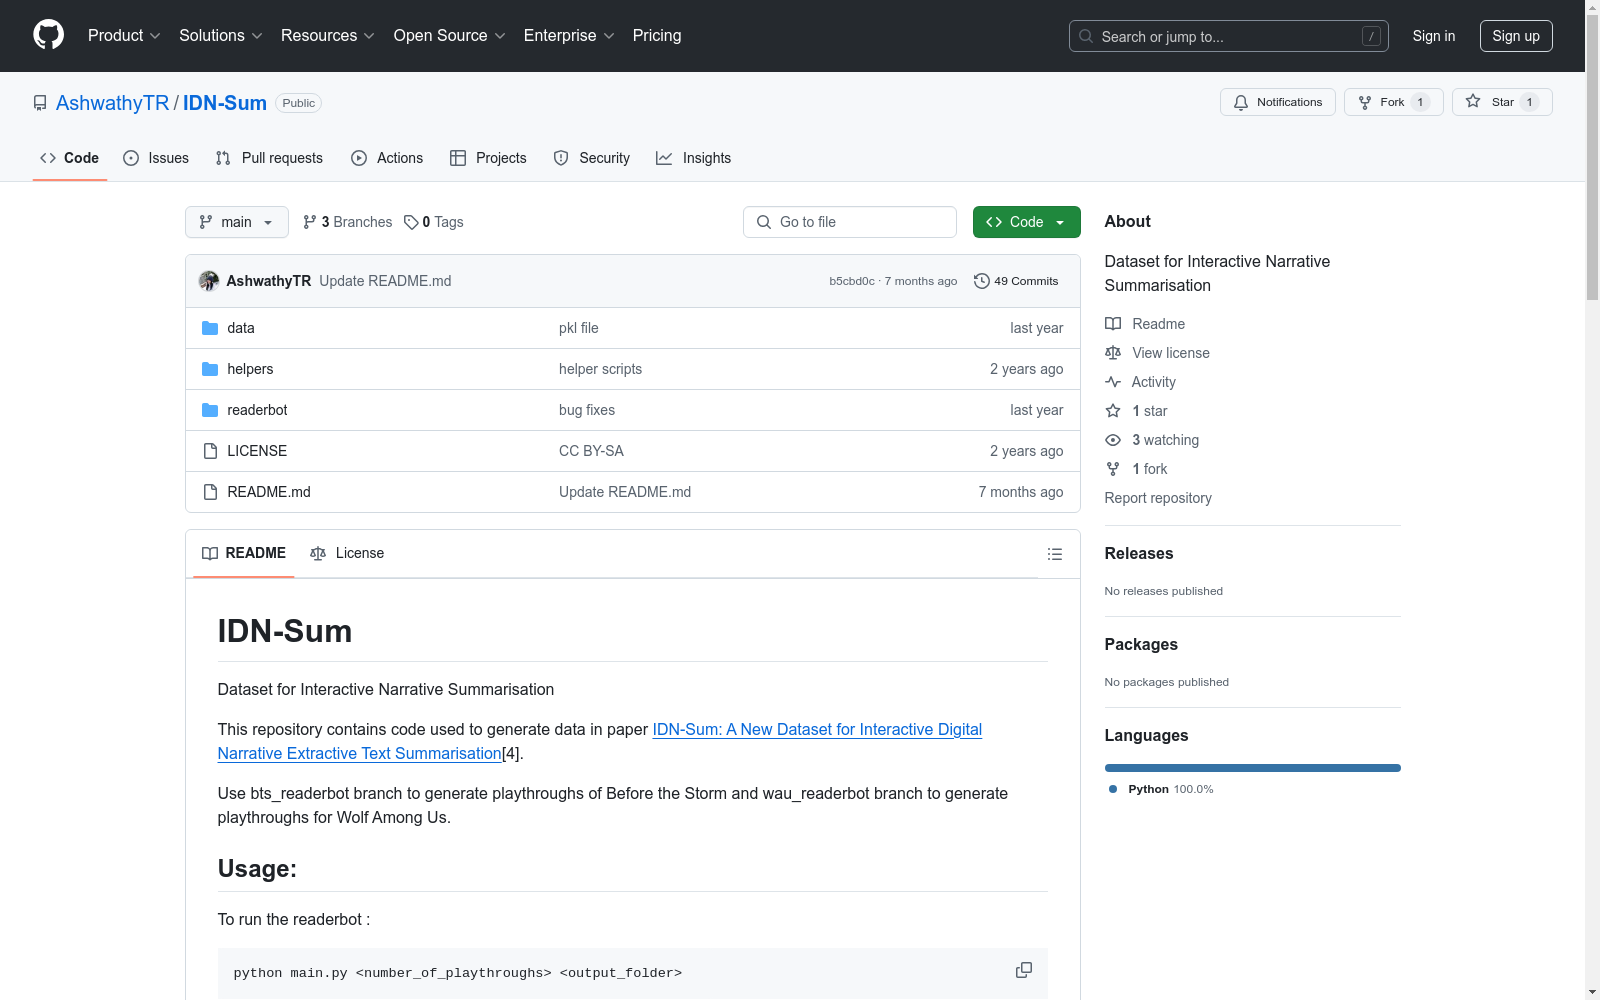Click the data folder icon
1600x1000 pixels.
tap(210, 328)
